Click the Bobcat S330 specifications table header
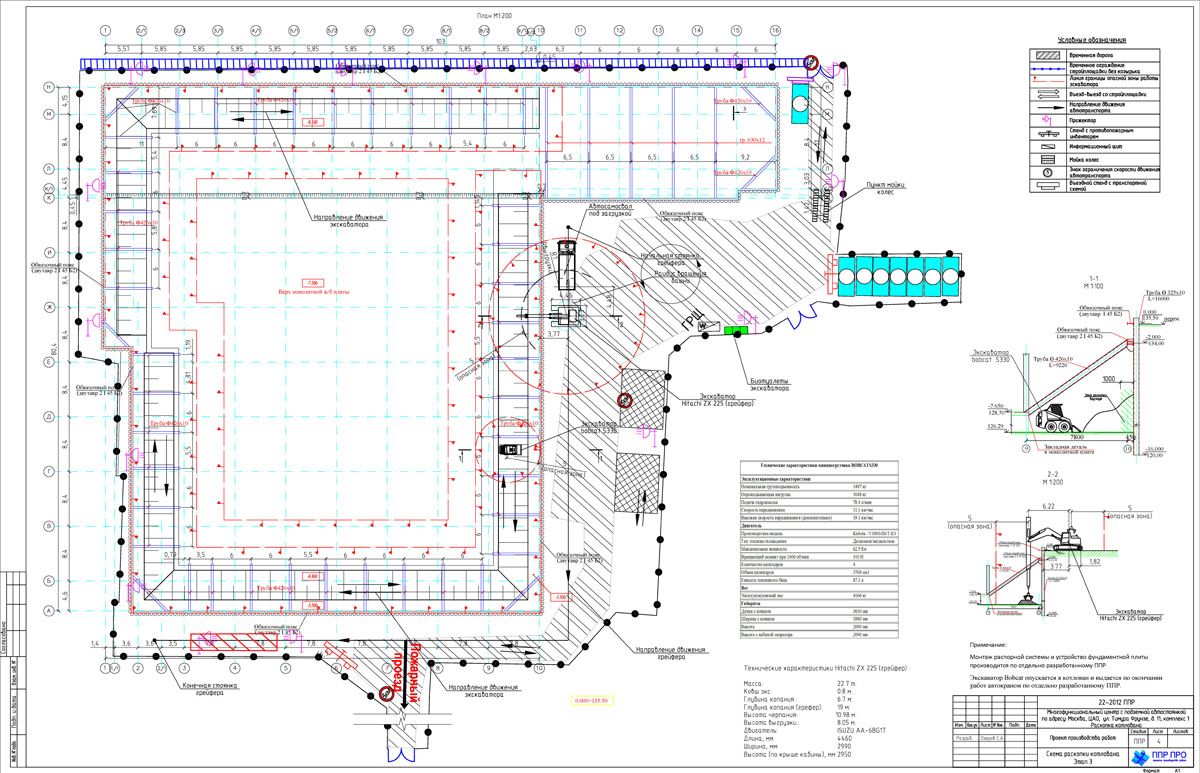This screenshot has height=773, width=1200. [x=818, y=467]
